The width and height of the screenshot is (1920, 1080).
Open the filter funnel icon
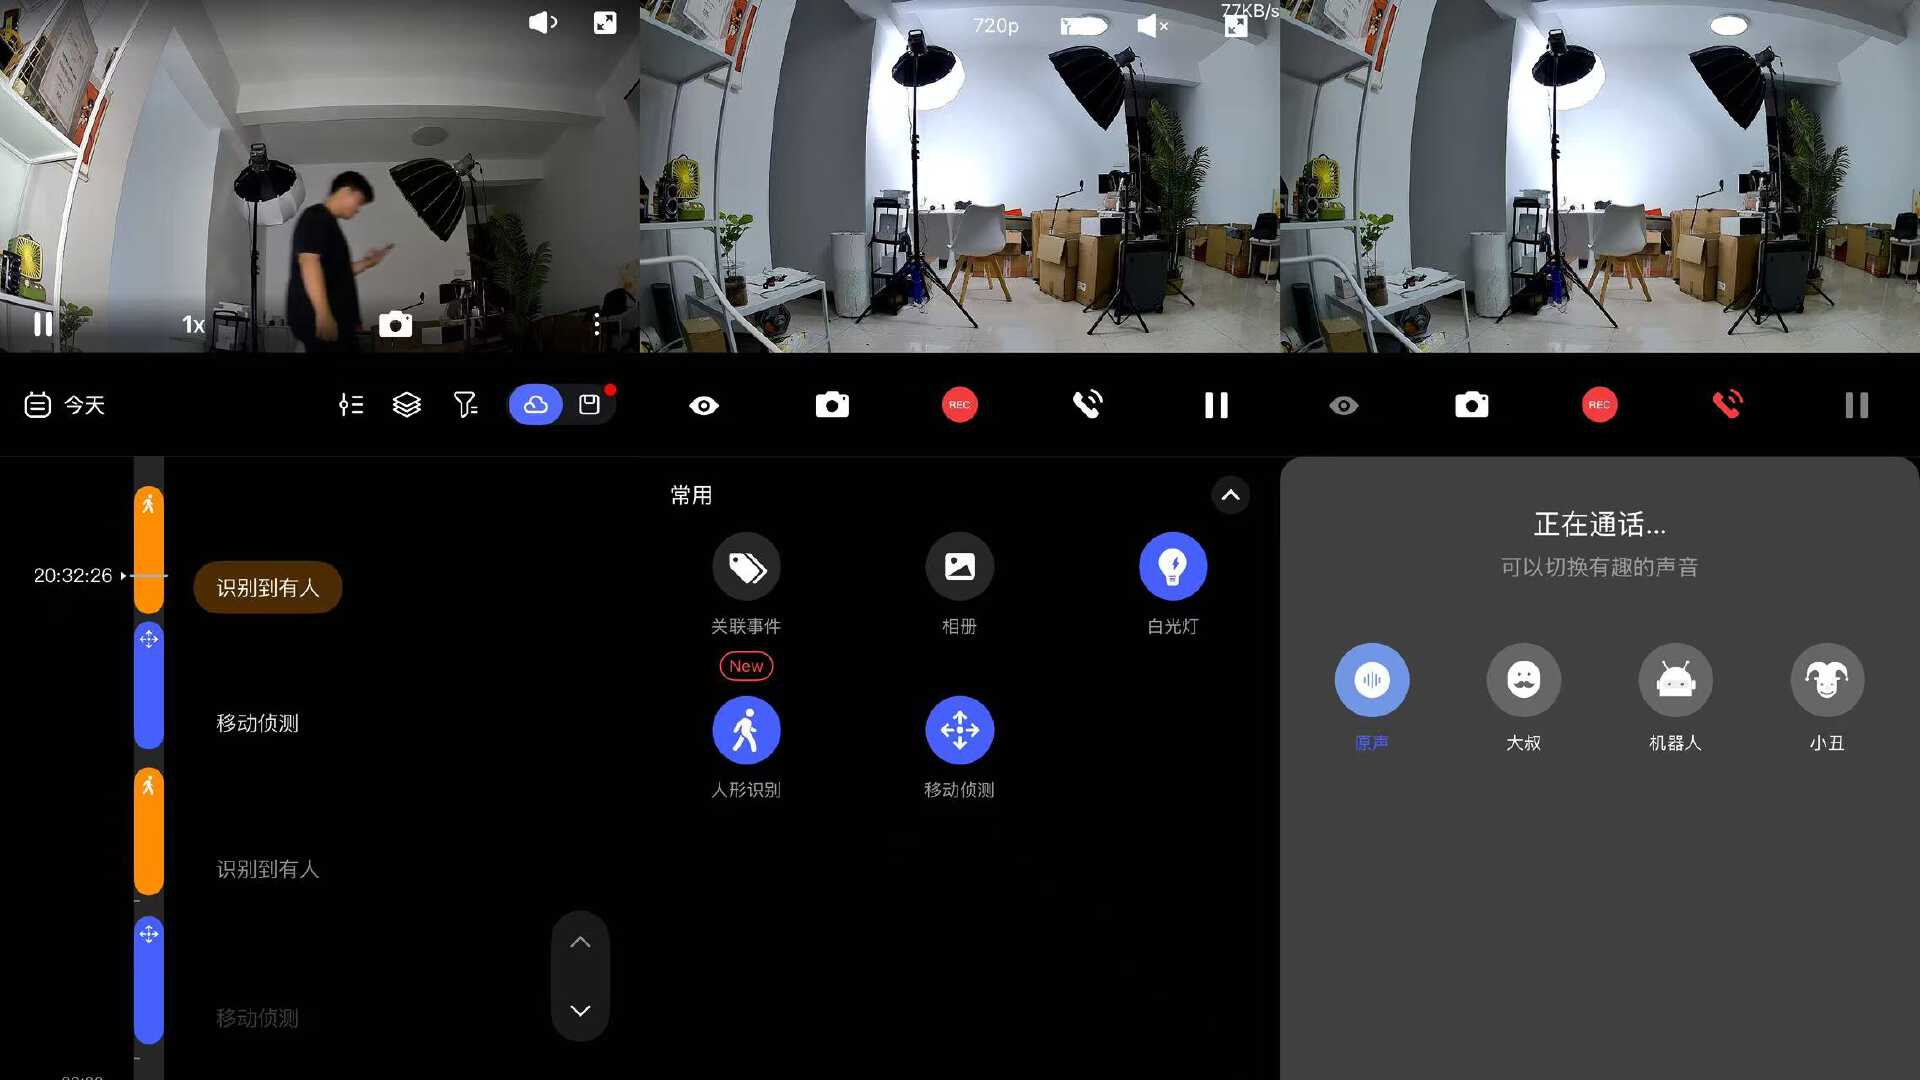(x=465, y=405)
